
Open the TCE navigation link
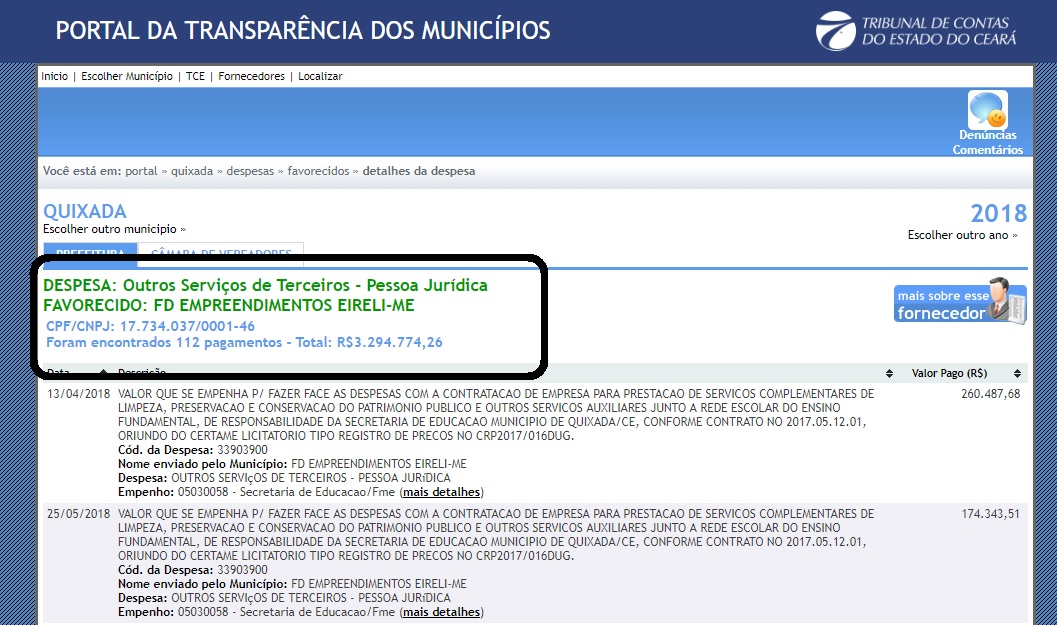coord(195,76)
